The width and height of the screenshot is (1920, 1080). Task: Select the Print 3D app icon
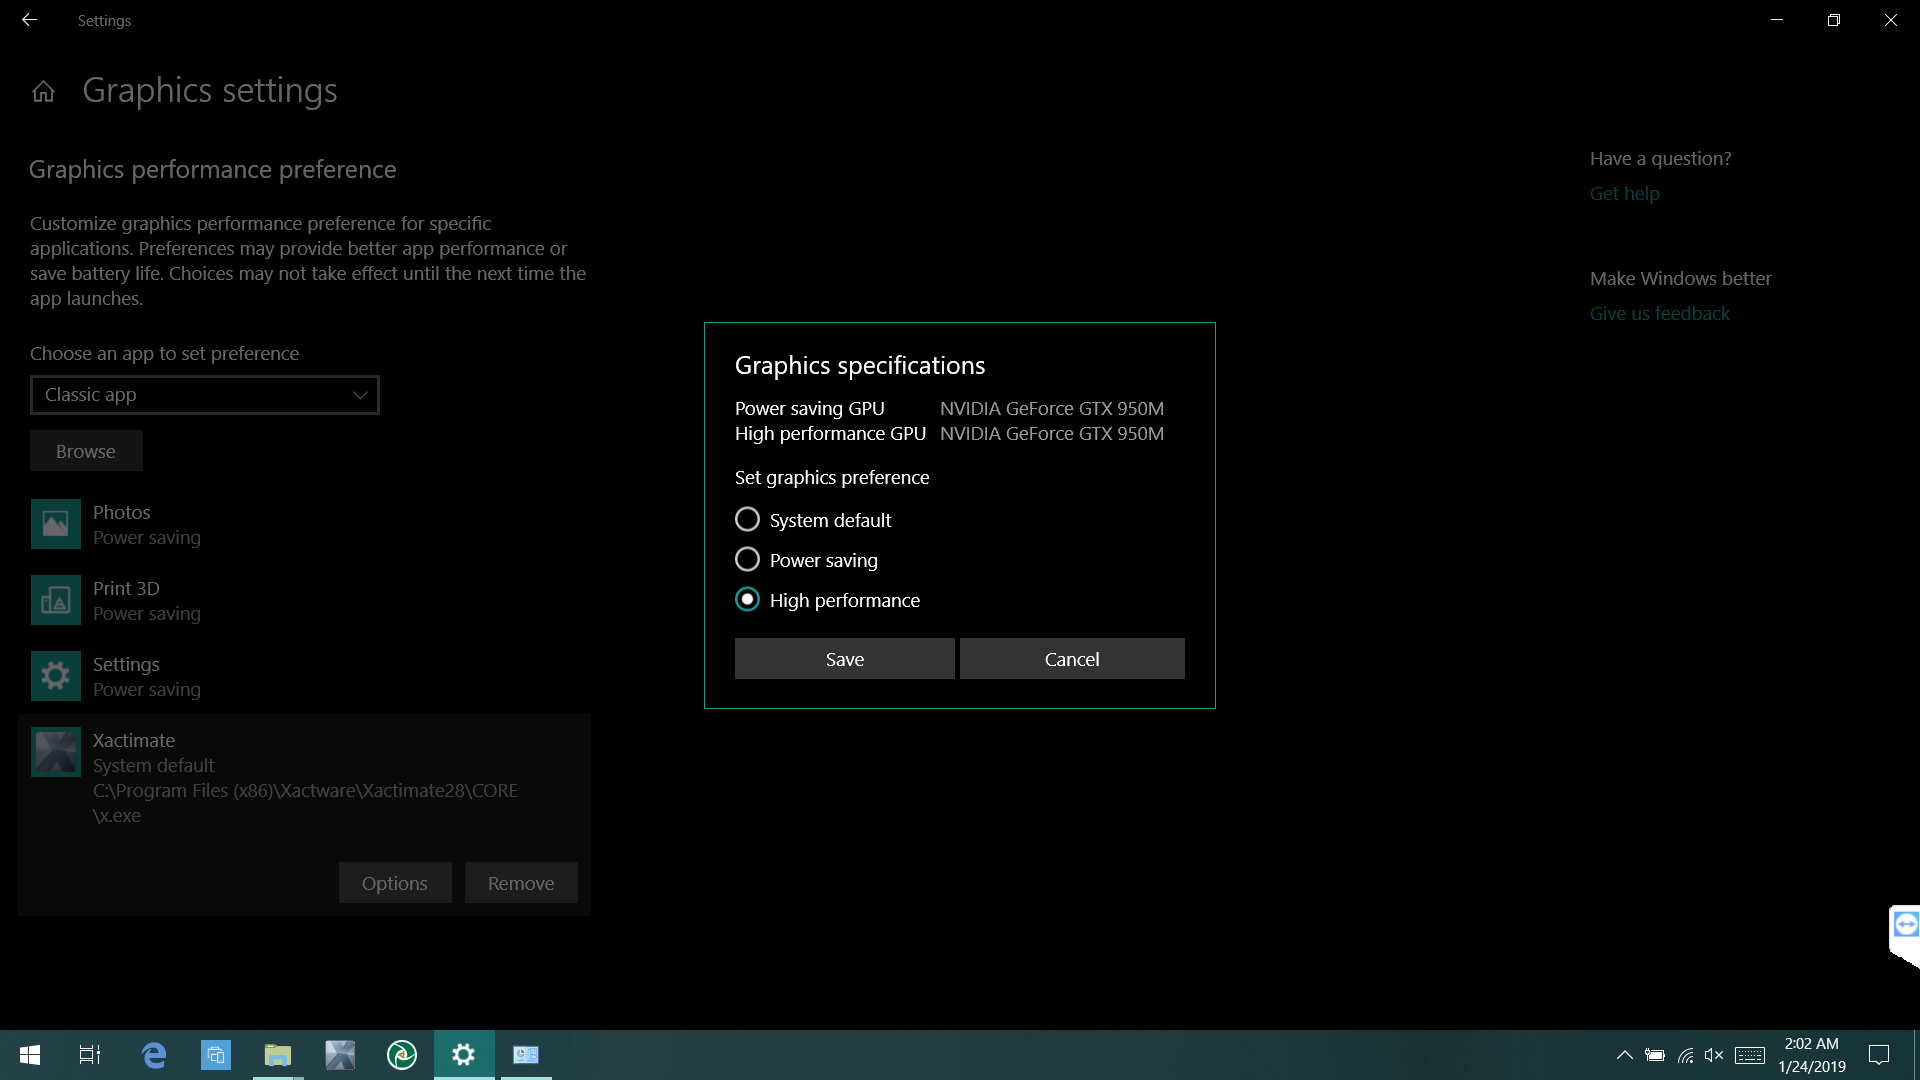(x=56, y=600)
